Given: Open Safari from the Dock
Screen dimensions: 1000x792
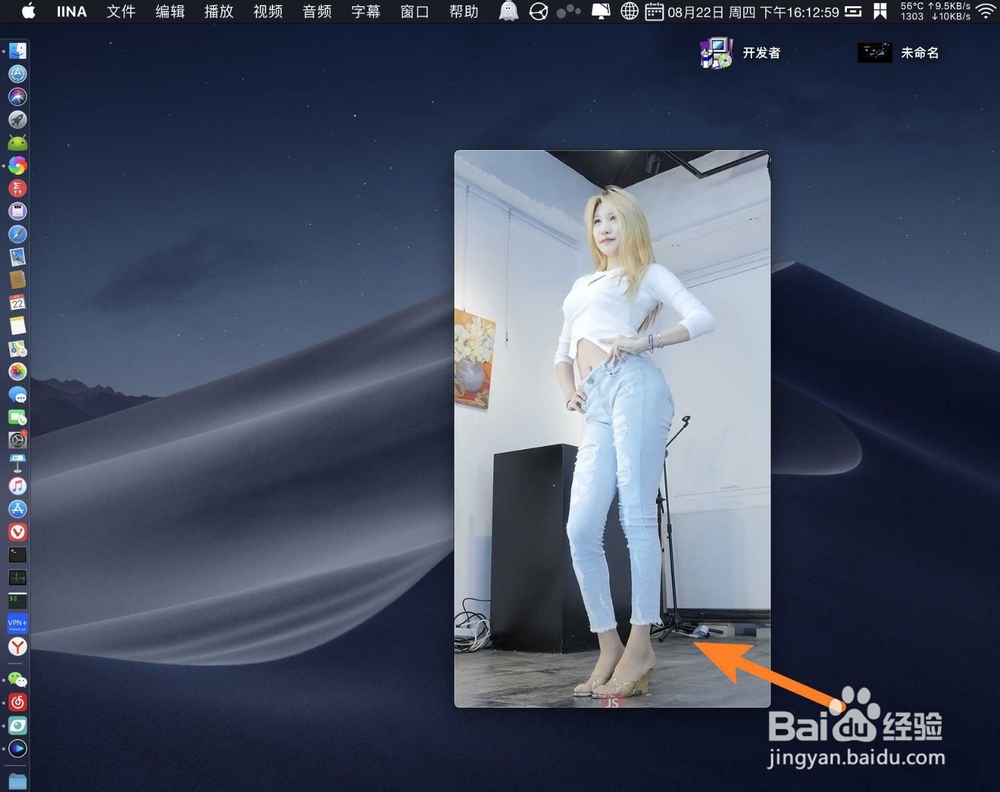Looking at the screenshot, I should [17, 234].
